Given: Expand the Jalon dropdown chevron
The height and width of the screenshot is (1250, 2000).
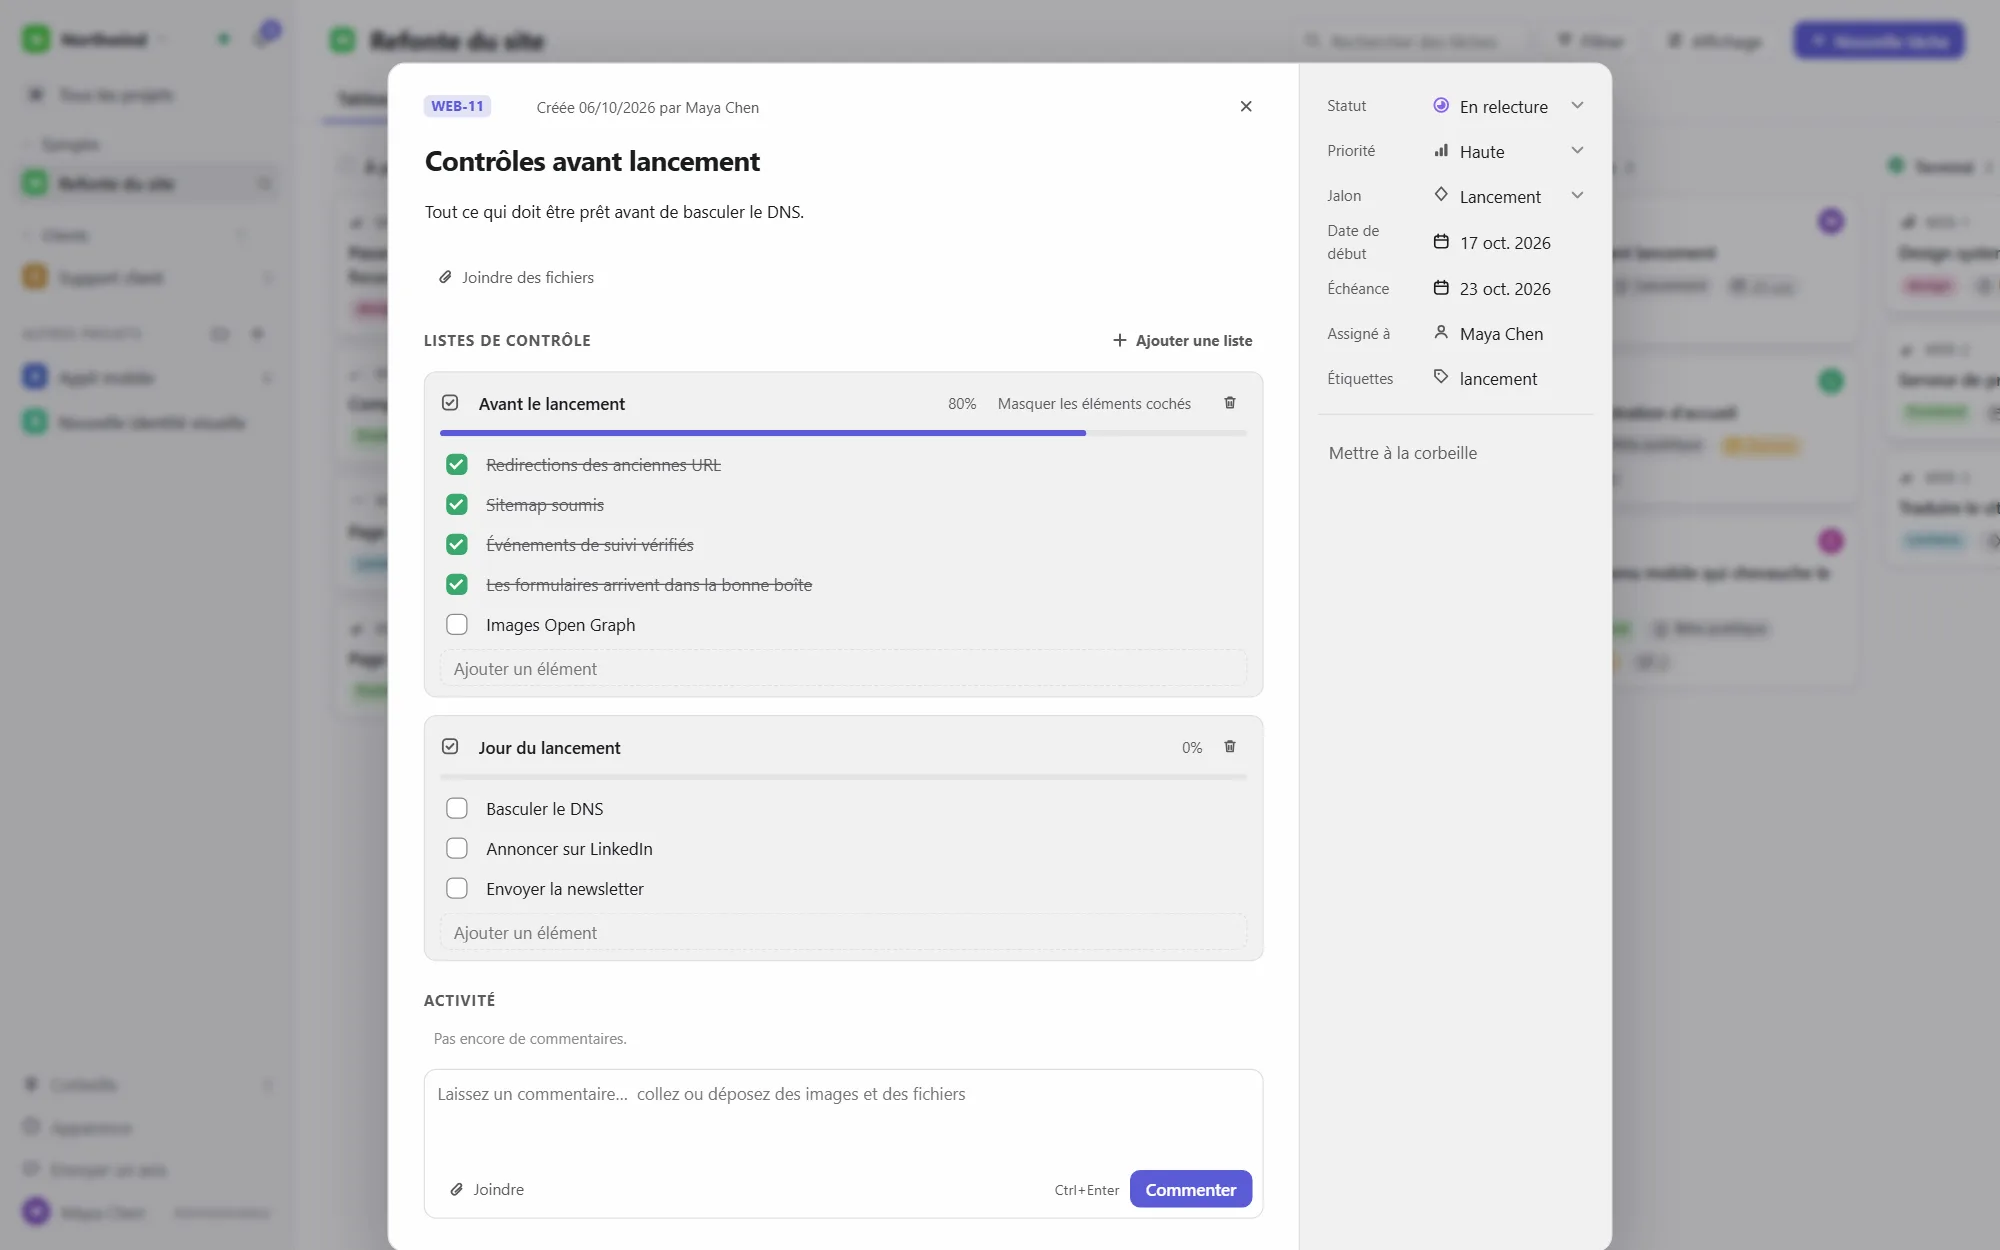Looking at the screenshot, I should 1577,195.
